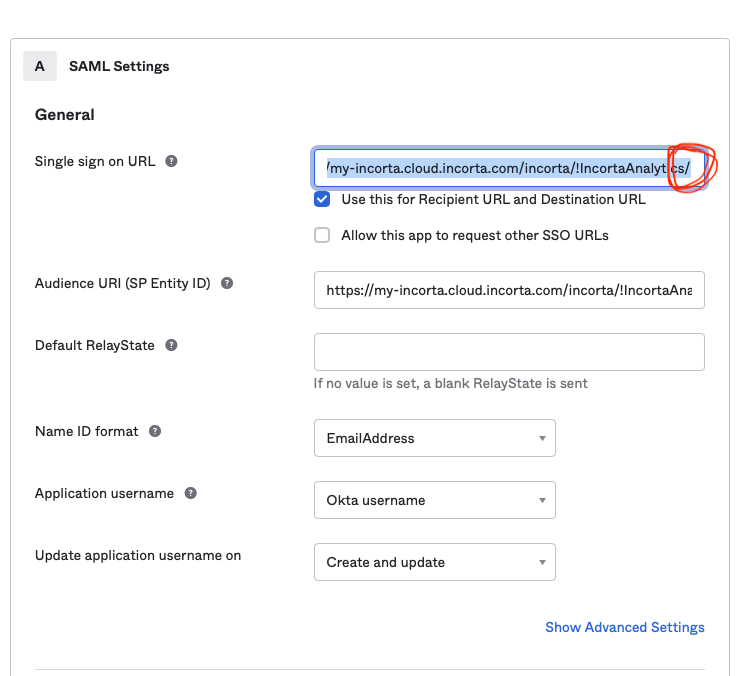Open the Name ID format EmailAddress dropdown
This screenshot has height=676, width=737.
[434, 438]
